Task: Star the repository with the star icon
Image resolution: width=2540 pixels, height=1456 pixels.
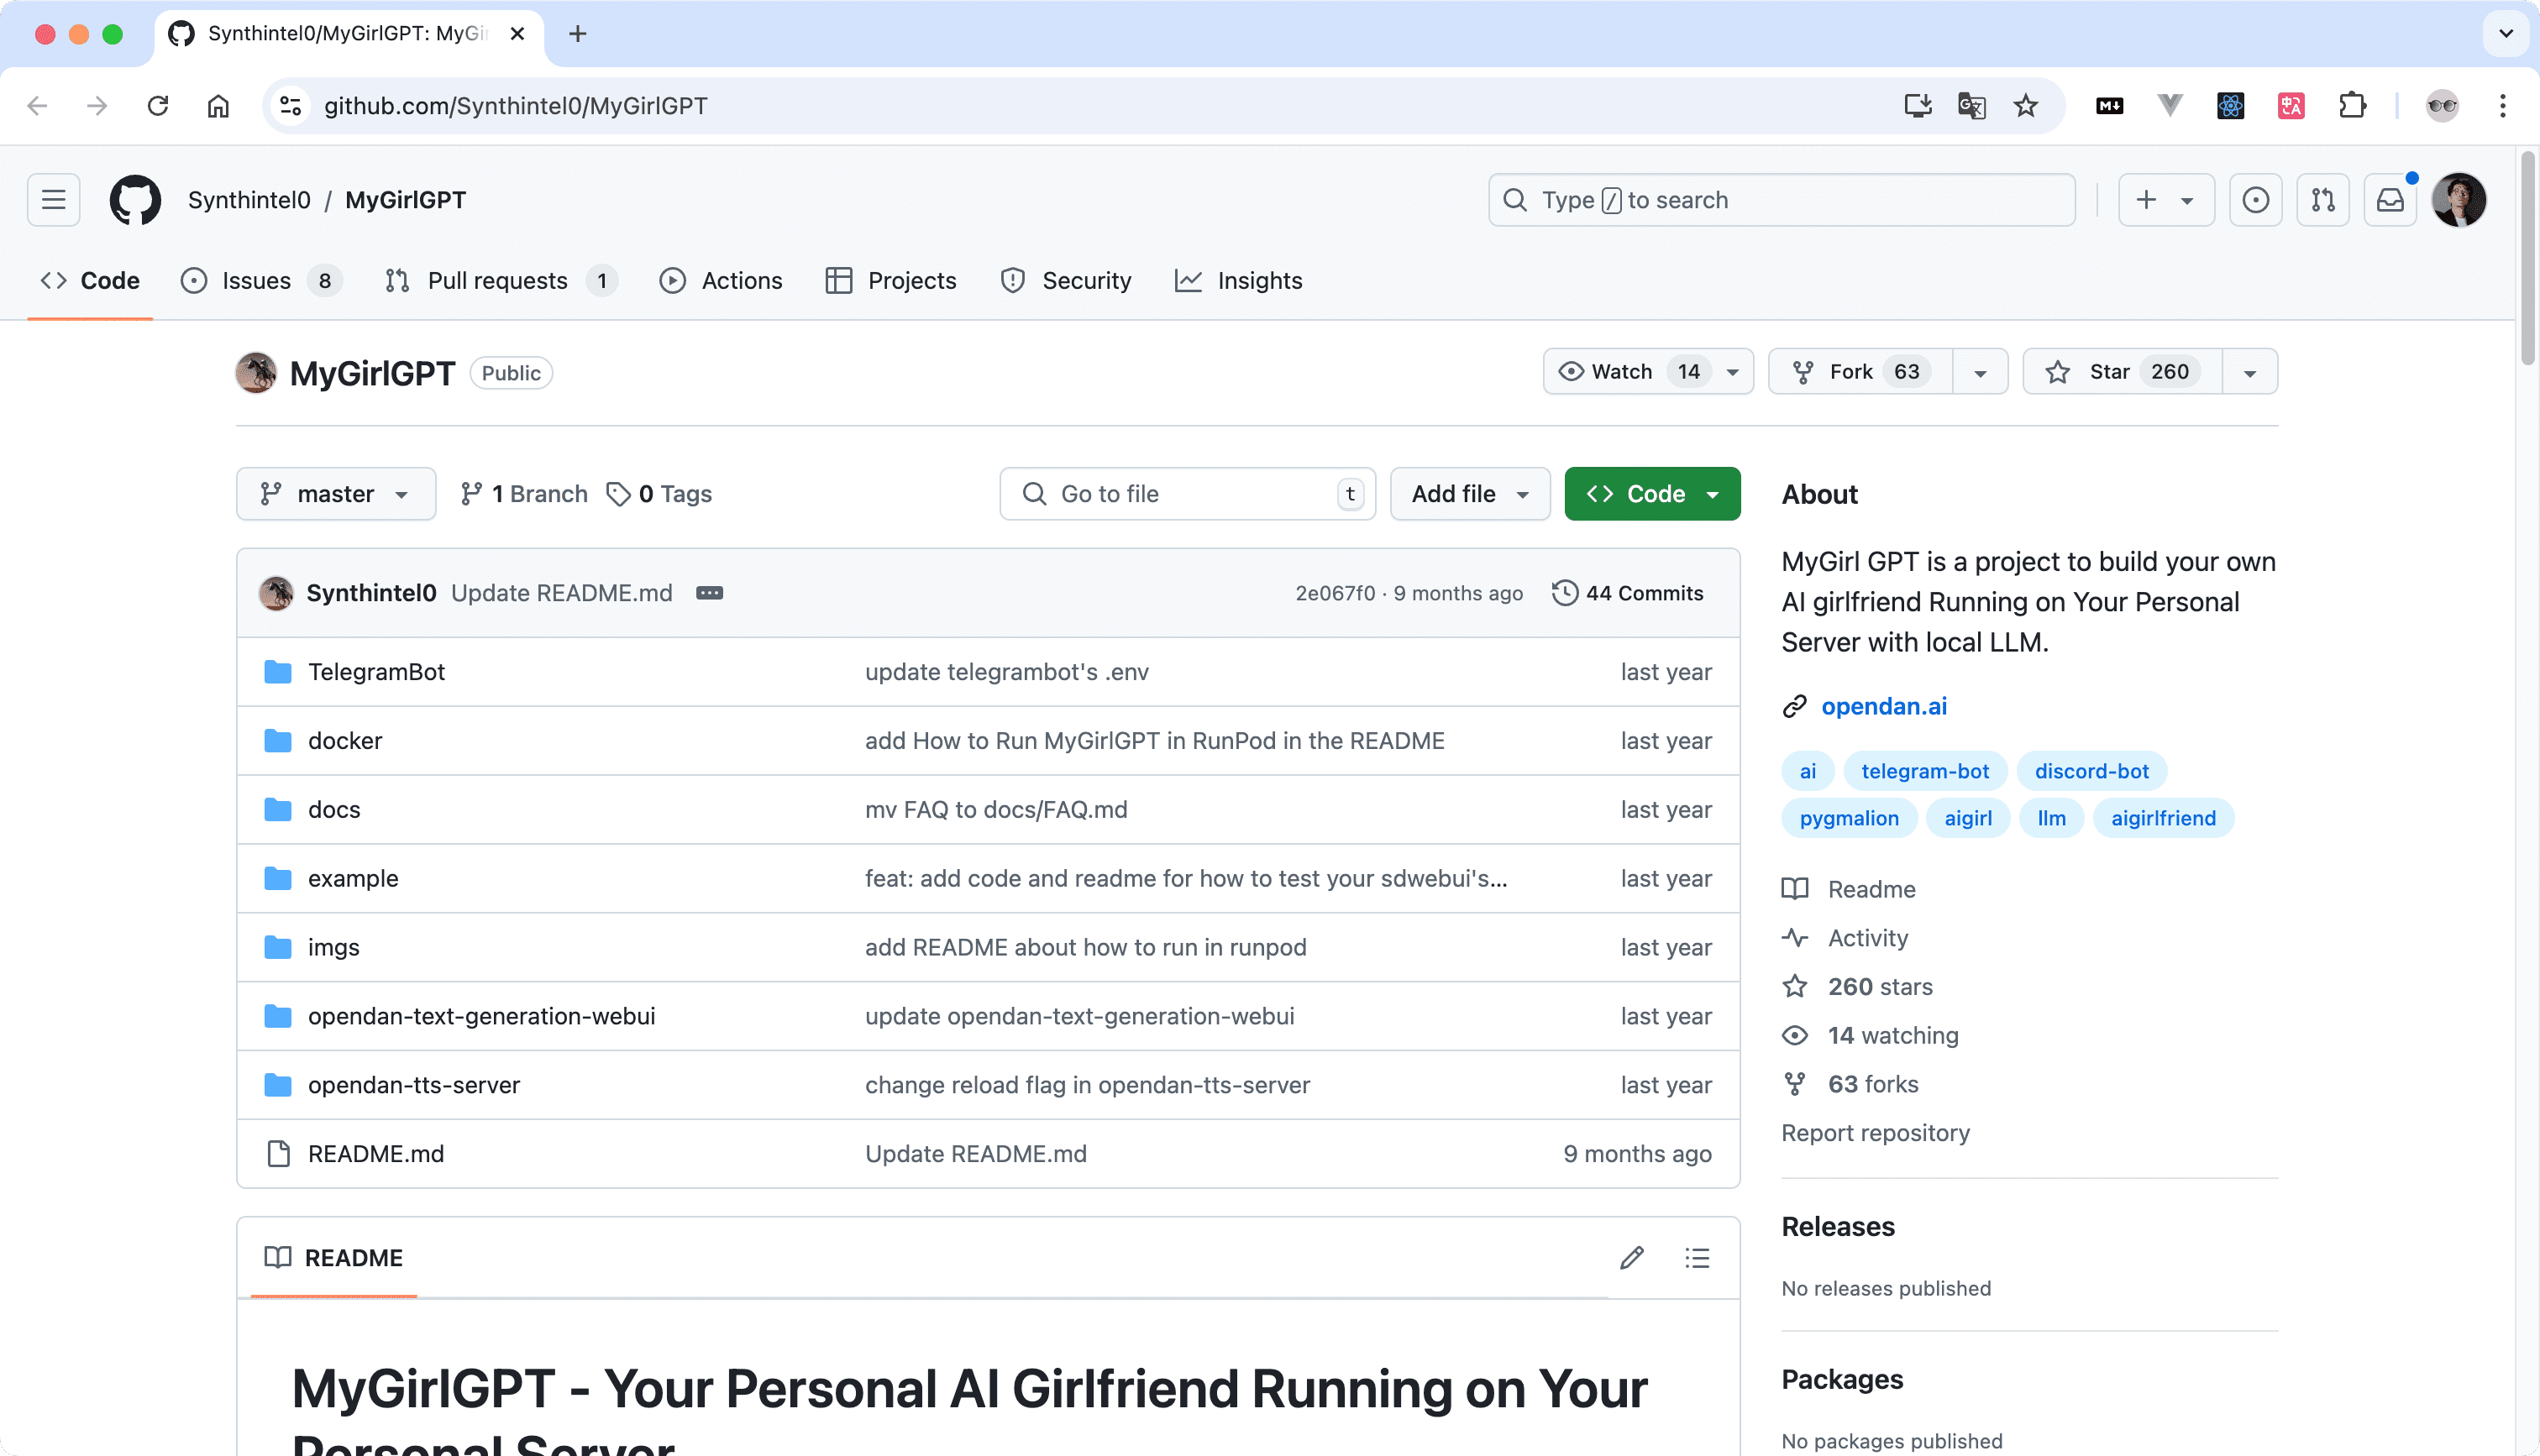Action: click(2057, 371)
